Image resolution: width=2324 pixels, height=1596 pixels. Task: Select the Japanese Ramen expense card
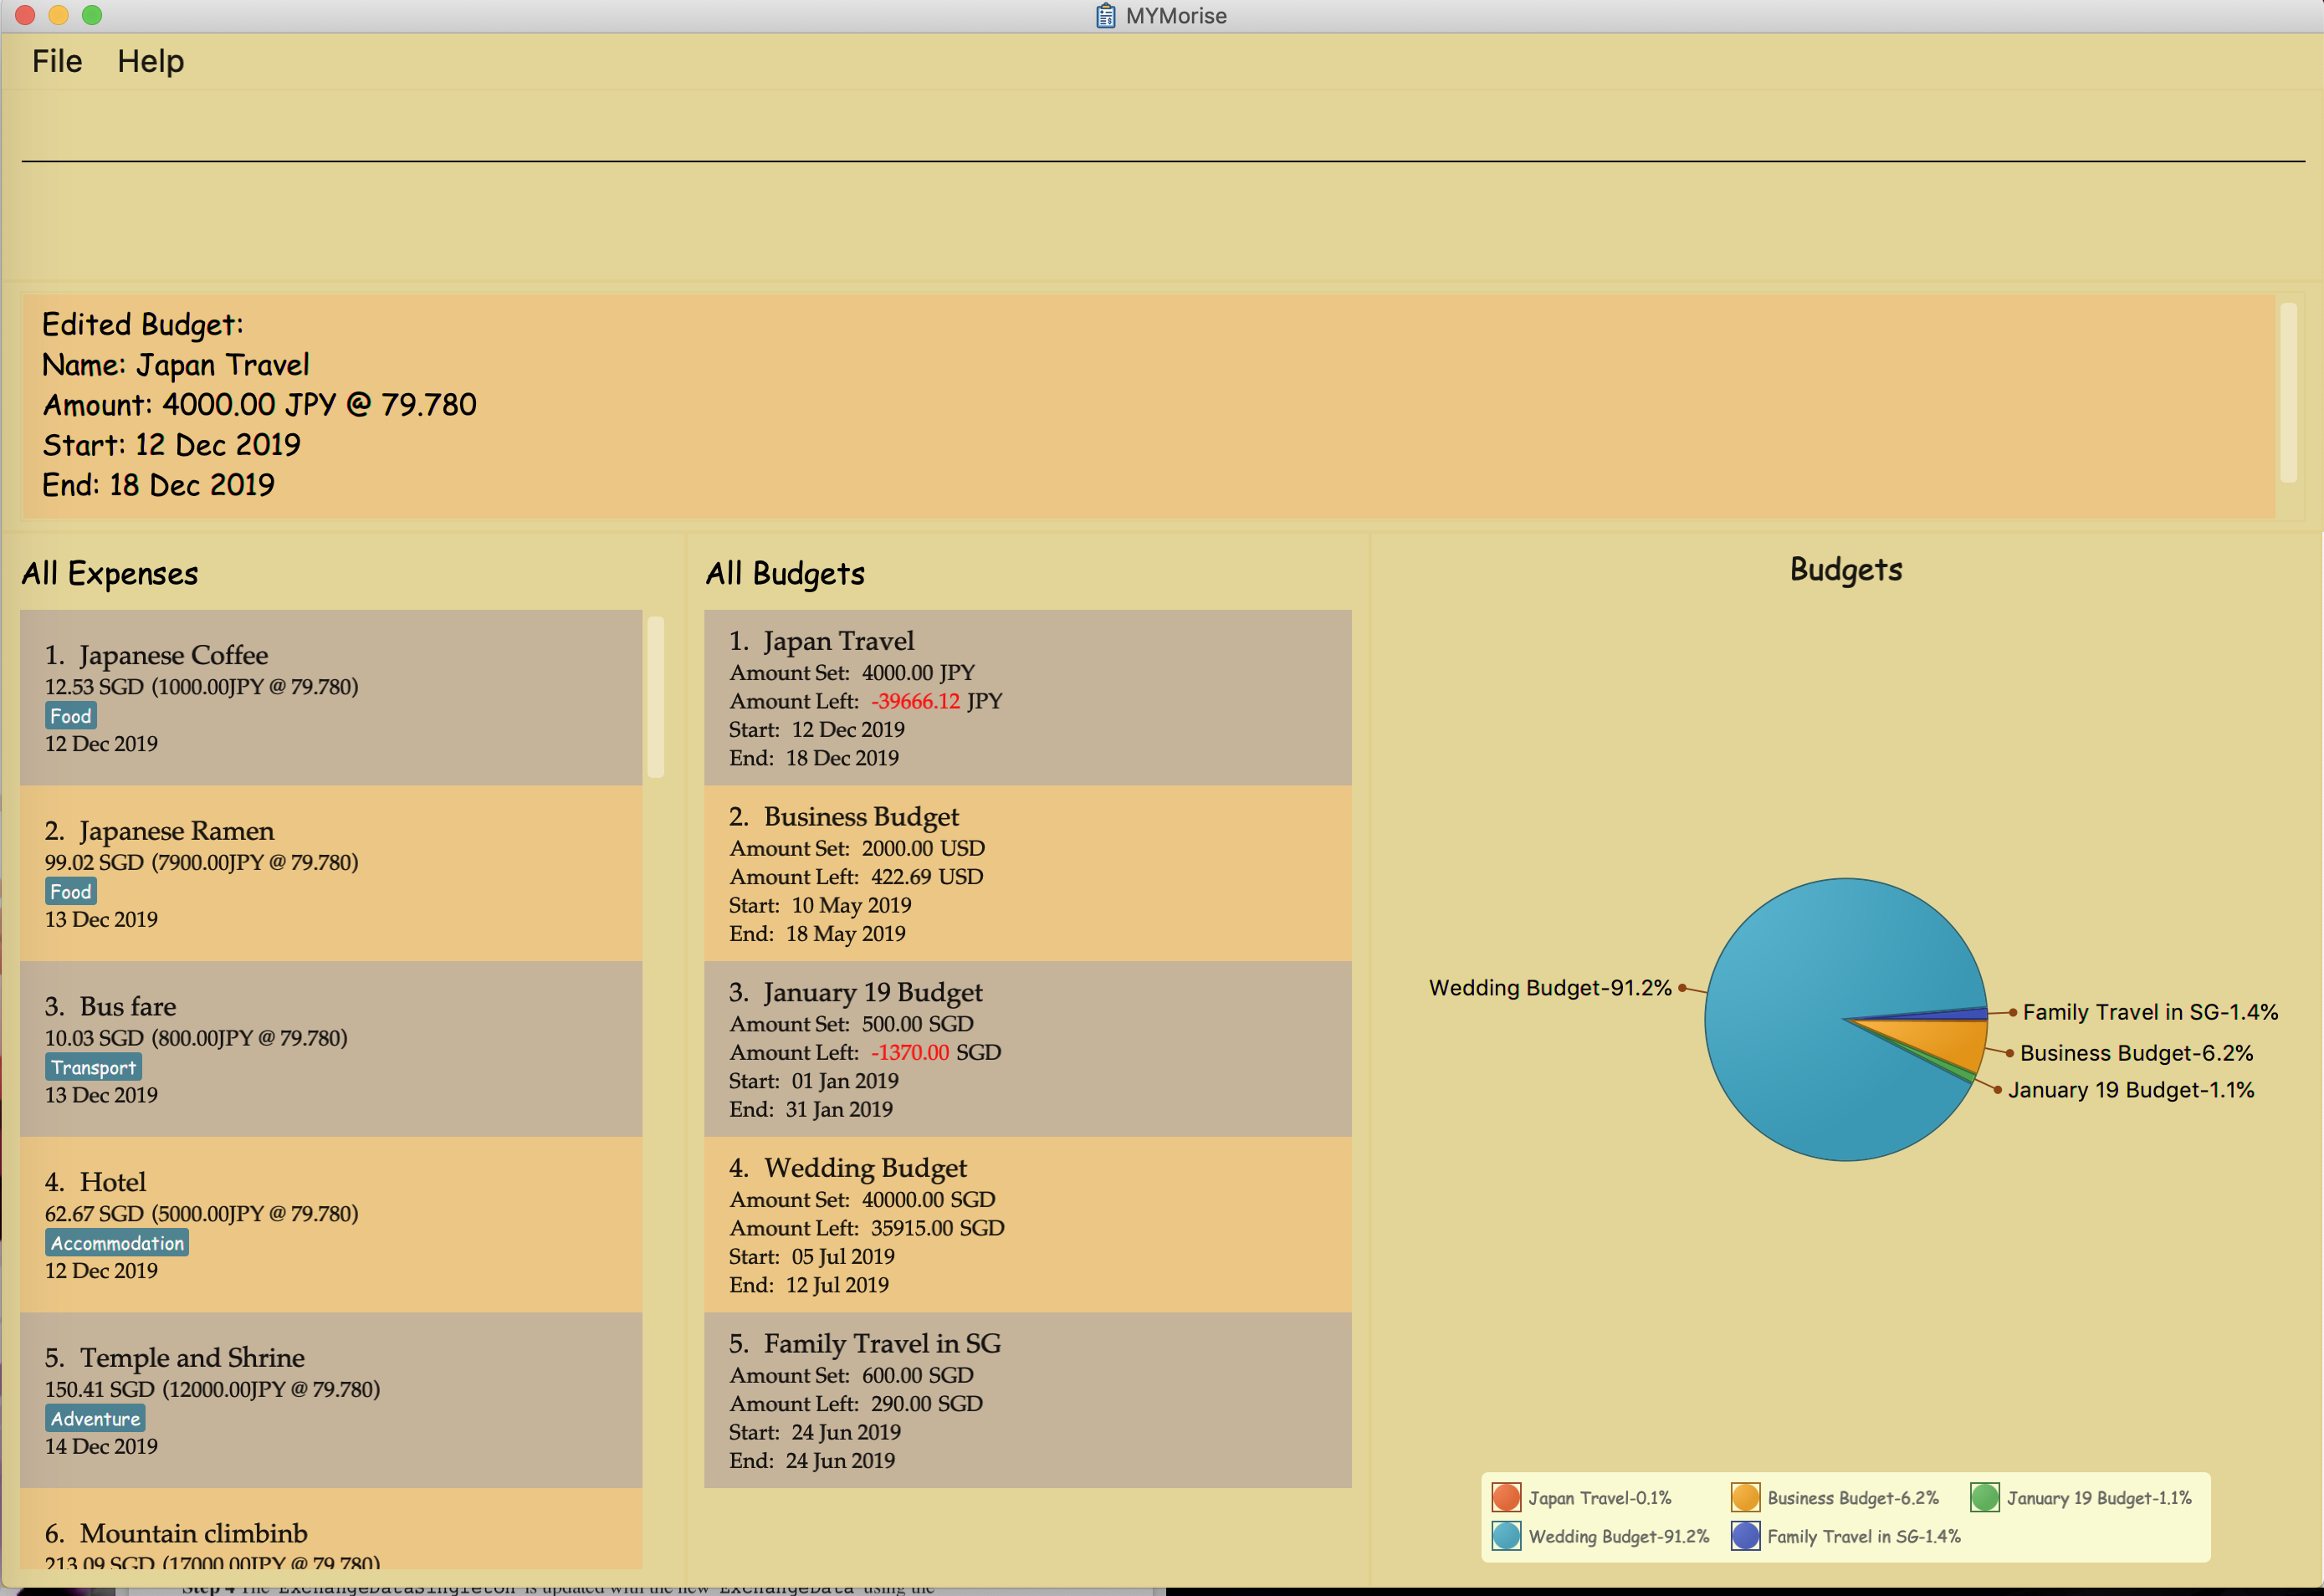pos(330,873)
